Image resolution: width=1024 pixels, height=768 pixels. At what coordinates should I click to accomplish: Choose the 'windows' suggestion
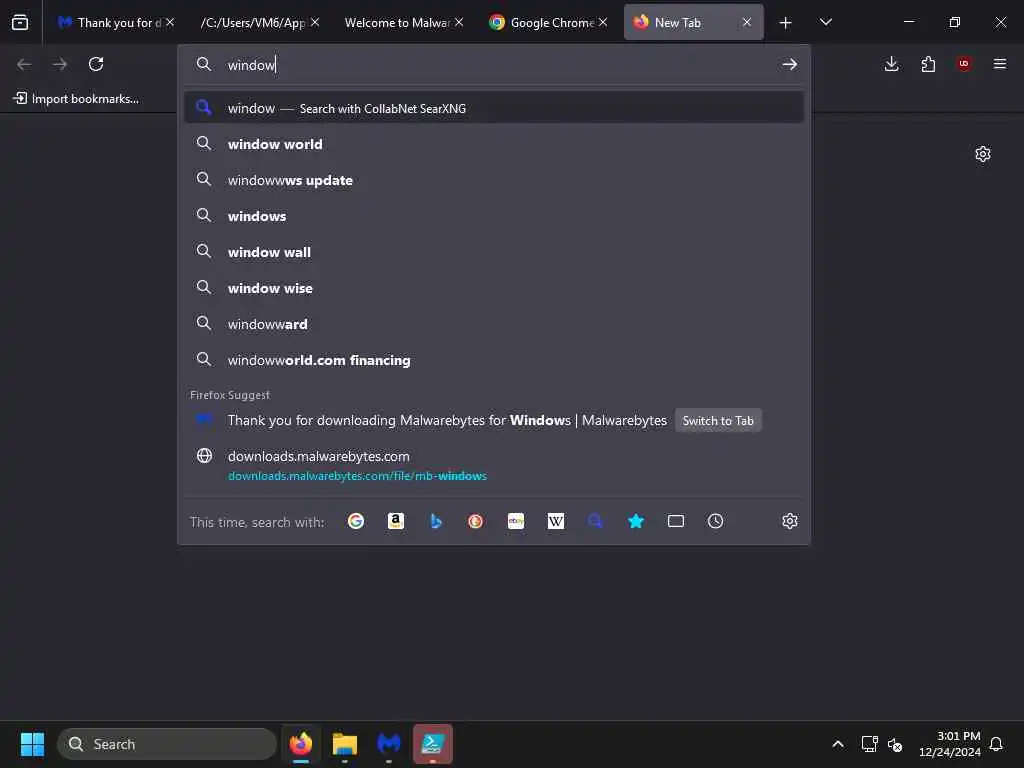point(494,216)
